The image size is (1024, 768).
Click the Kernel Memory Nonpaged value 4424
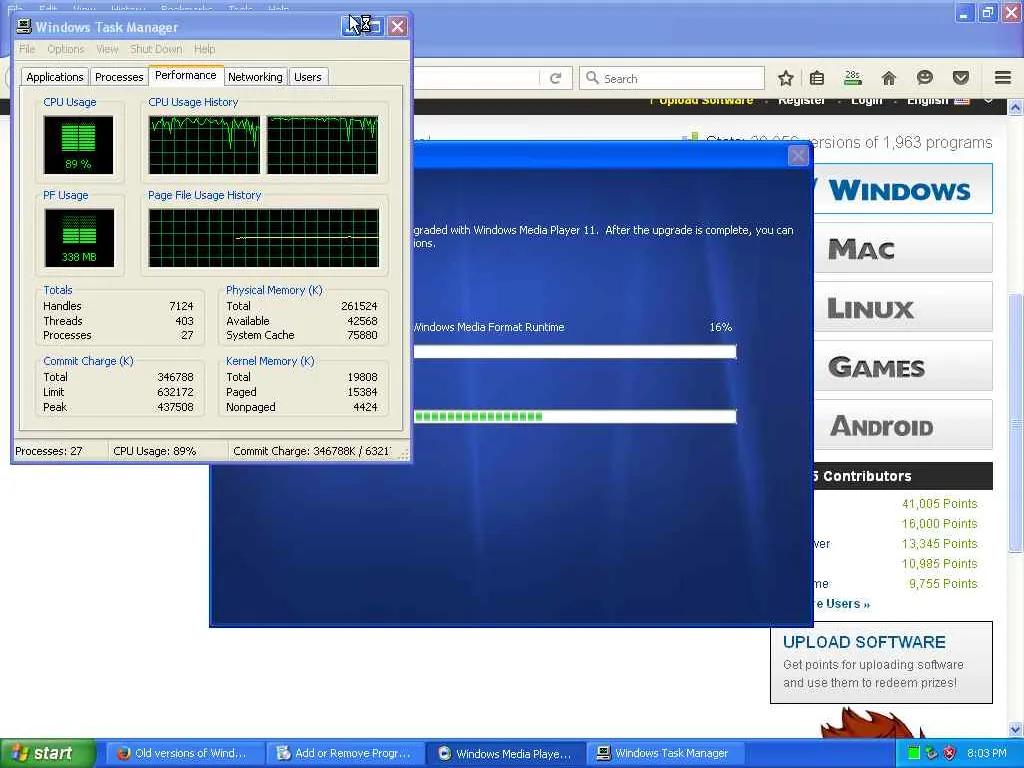click(365, 407)
